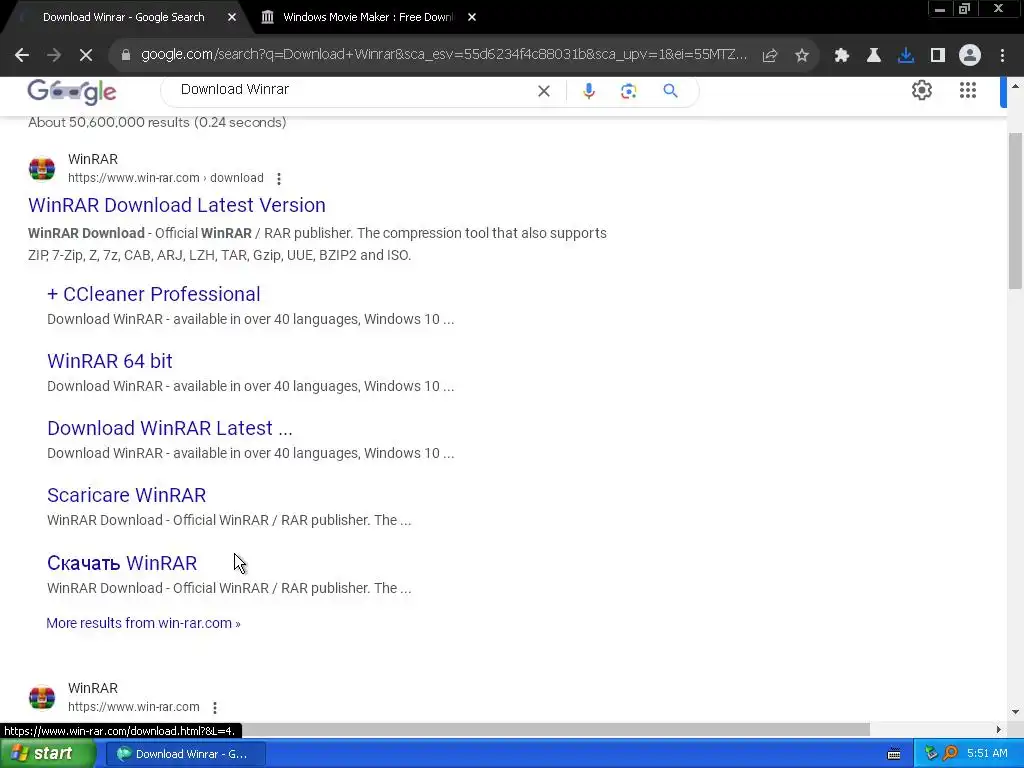Close the Windows Movie Maker tab
The height and width of the screenshot is (768, 1024).
[x=472, y=17]
